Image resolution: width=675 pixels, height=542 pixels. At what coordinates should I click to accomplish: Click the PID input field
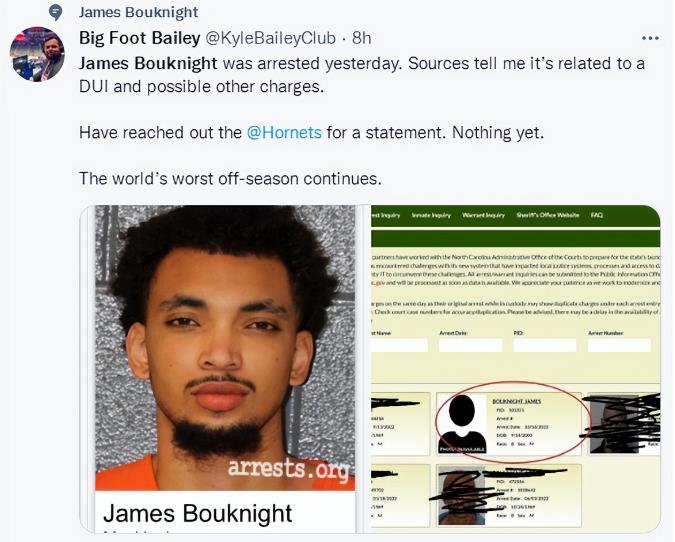tap(545, 345)
